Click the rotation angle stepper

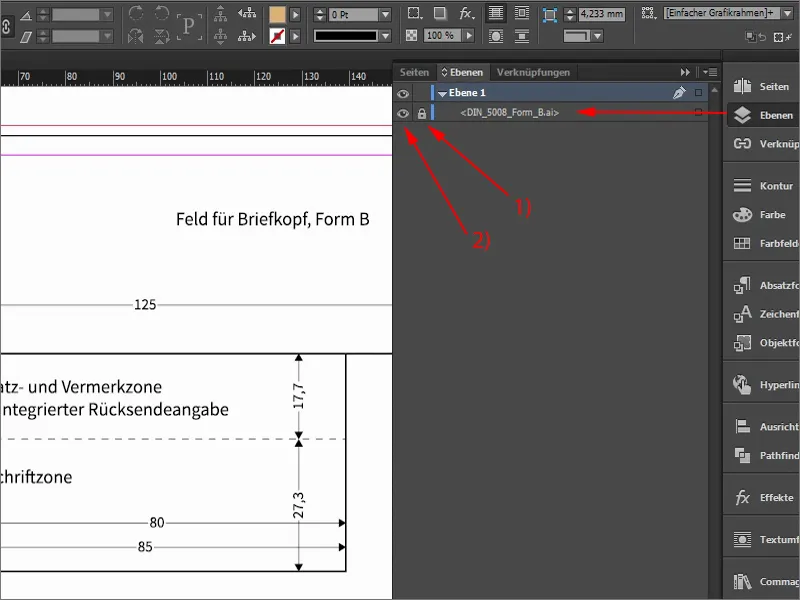[x=43, y=15]
